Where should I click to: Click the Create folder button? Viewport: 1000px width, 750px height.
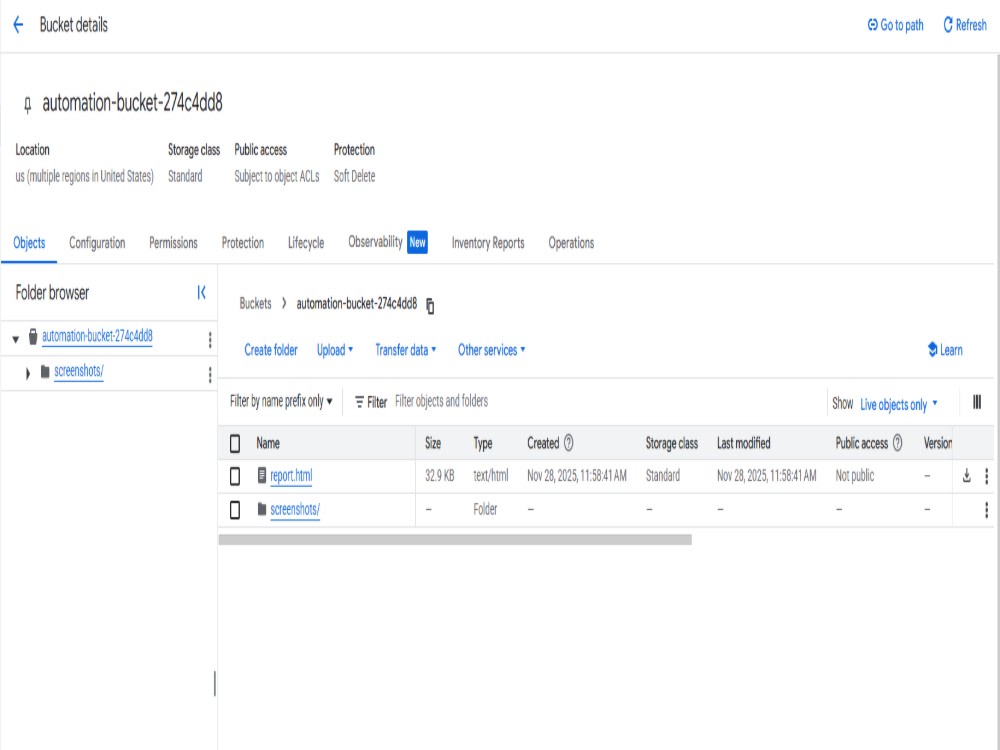[x=271, y=350]
